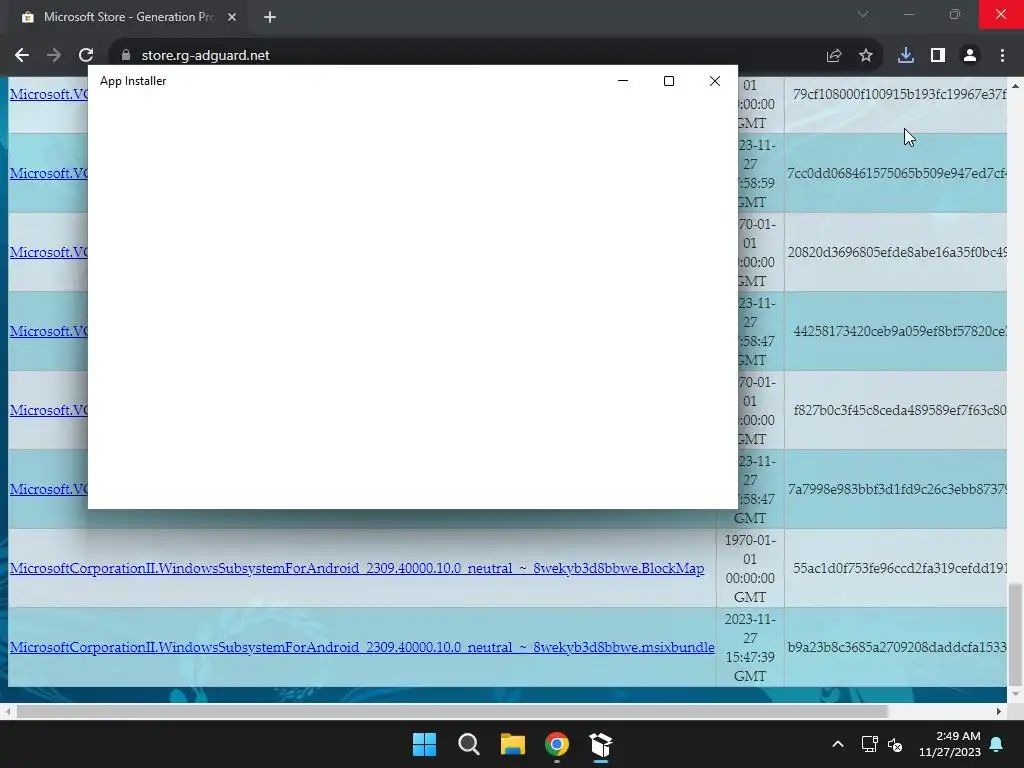Switch to Chrome from taskbar
The width and height of the screenshot is (1024, 768).
point(557,744)
